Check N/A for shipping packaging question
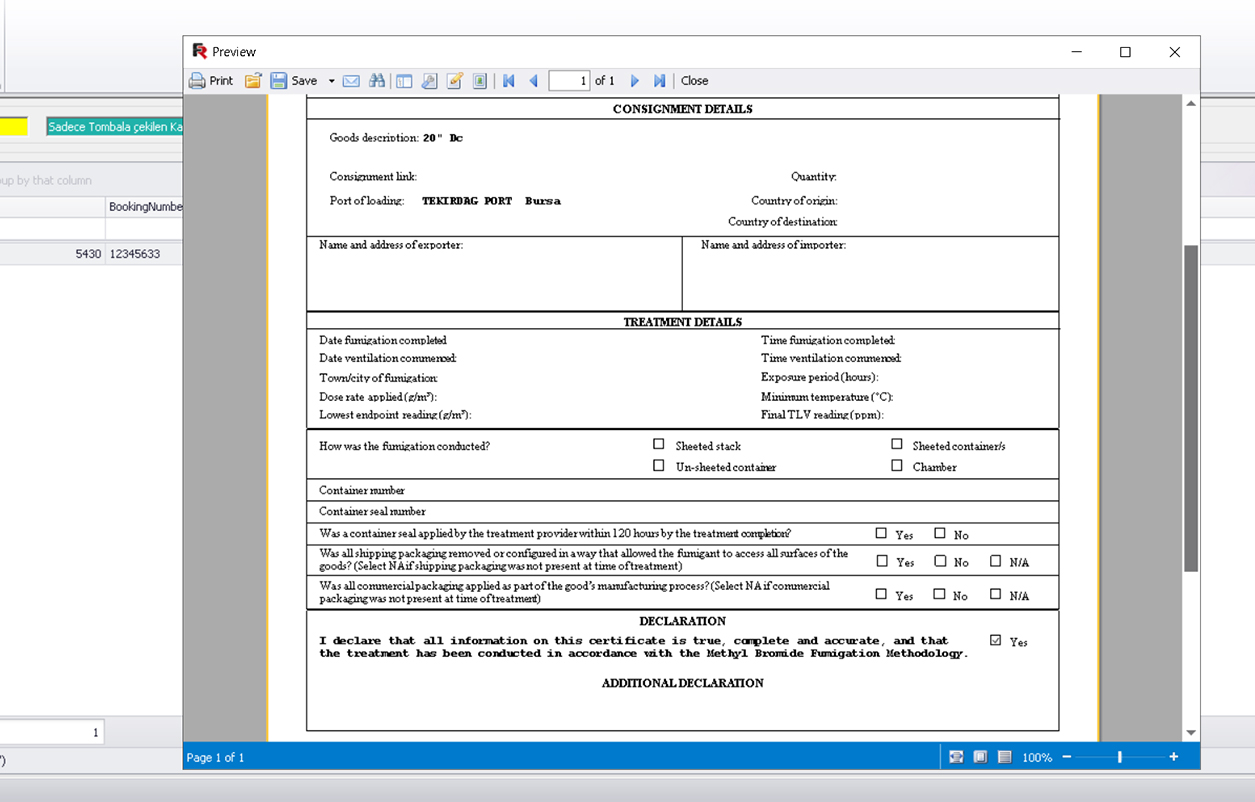Image resolution: width=1255 pixels, height=802 pixels. [995, 561]
